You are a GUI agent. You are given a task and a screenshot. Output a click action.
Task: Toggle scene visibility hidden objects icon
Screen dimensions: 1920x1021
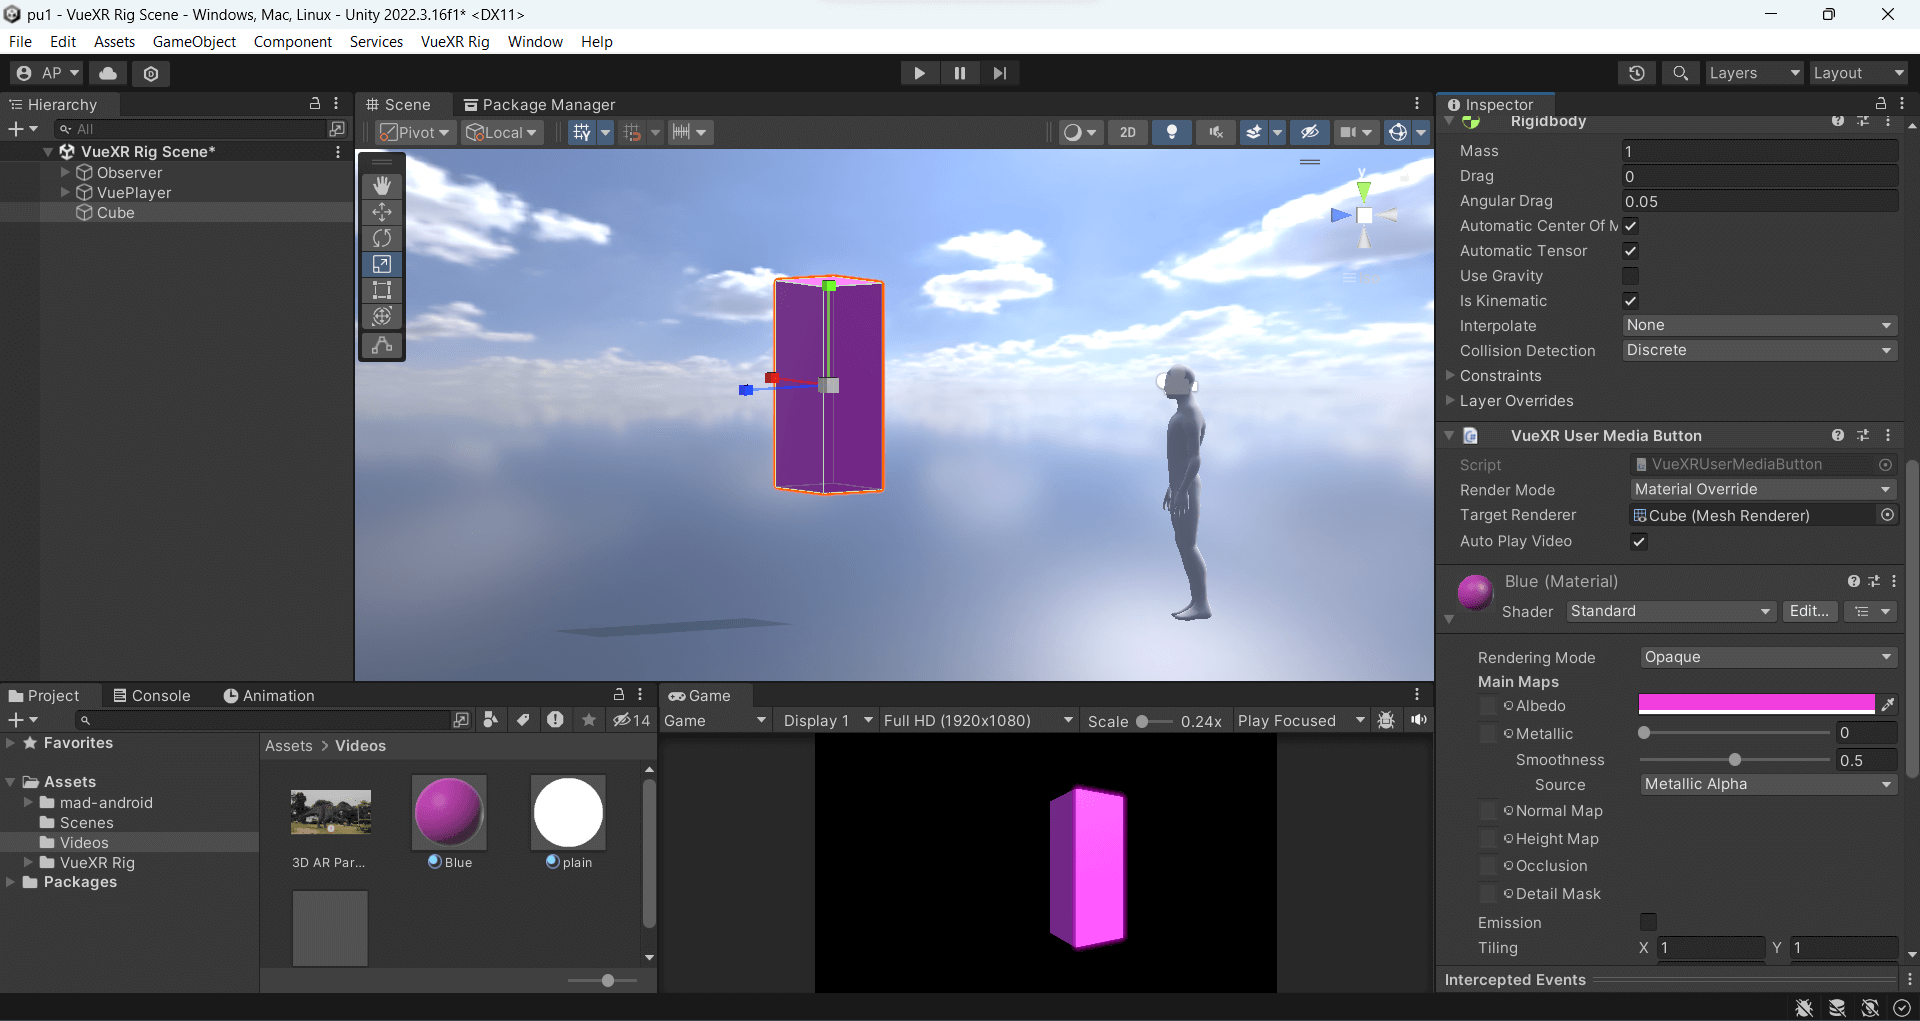point(1309,132)
